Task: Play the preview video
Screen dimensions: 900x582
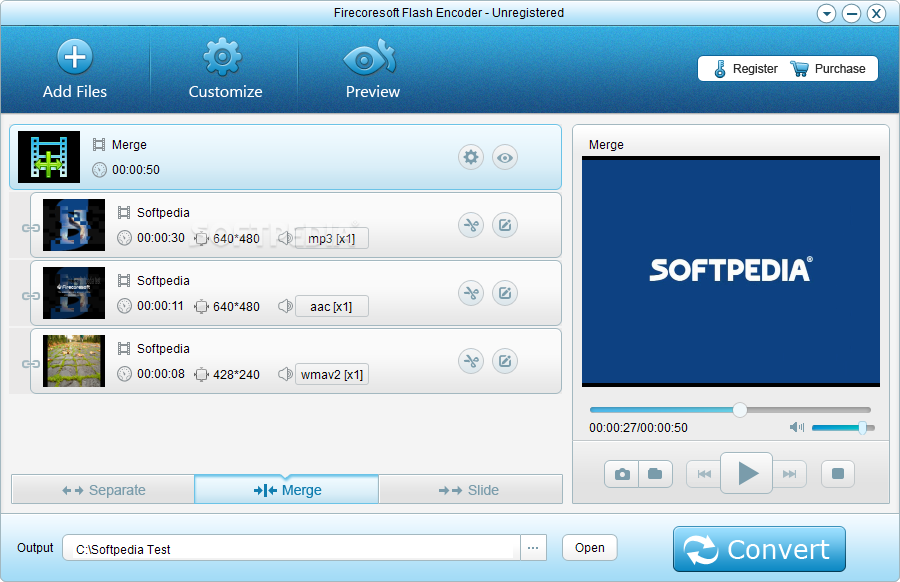Action: 746,474
